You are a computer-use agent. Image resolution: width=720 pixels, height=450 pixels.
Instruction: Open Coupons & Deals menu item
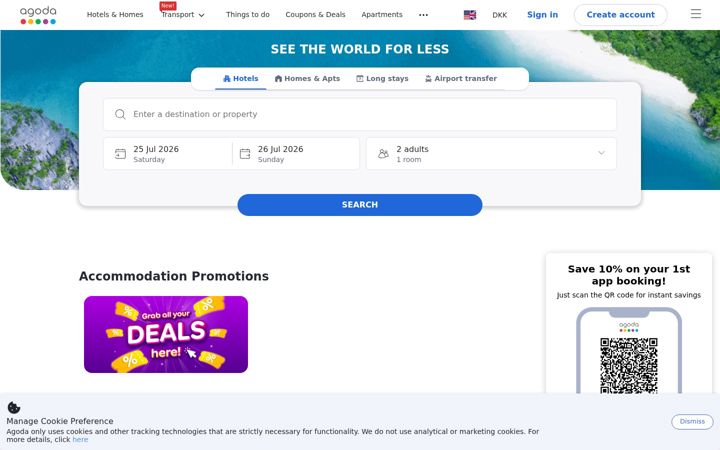[315, 15]
